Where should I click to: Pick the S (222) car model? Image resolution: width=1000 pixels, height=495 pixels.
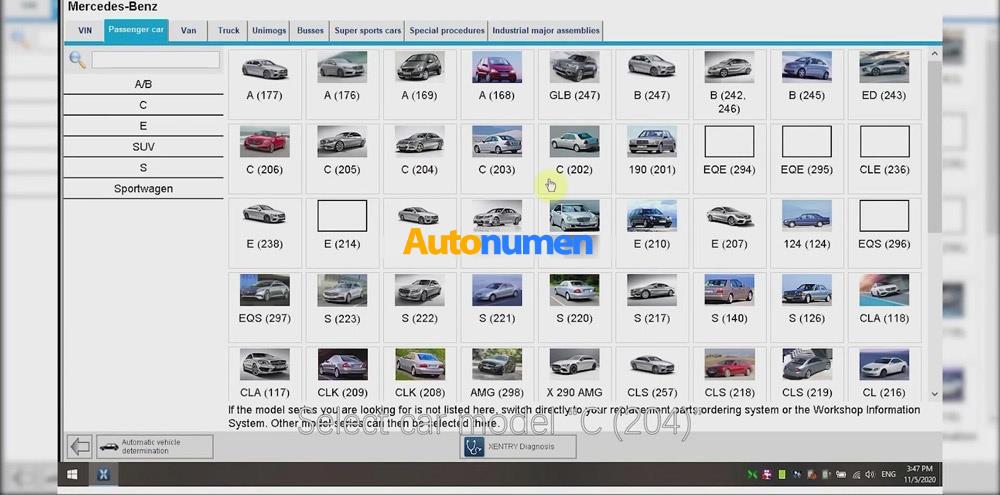click(419, 307)
